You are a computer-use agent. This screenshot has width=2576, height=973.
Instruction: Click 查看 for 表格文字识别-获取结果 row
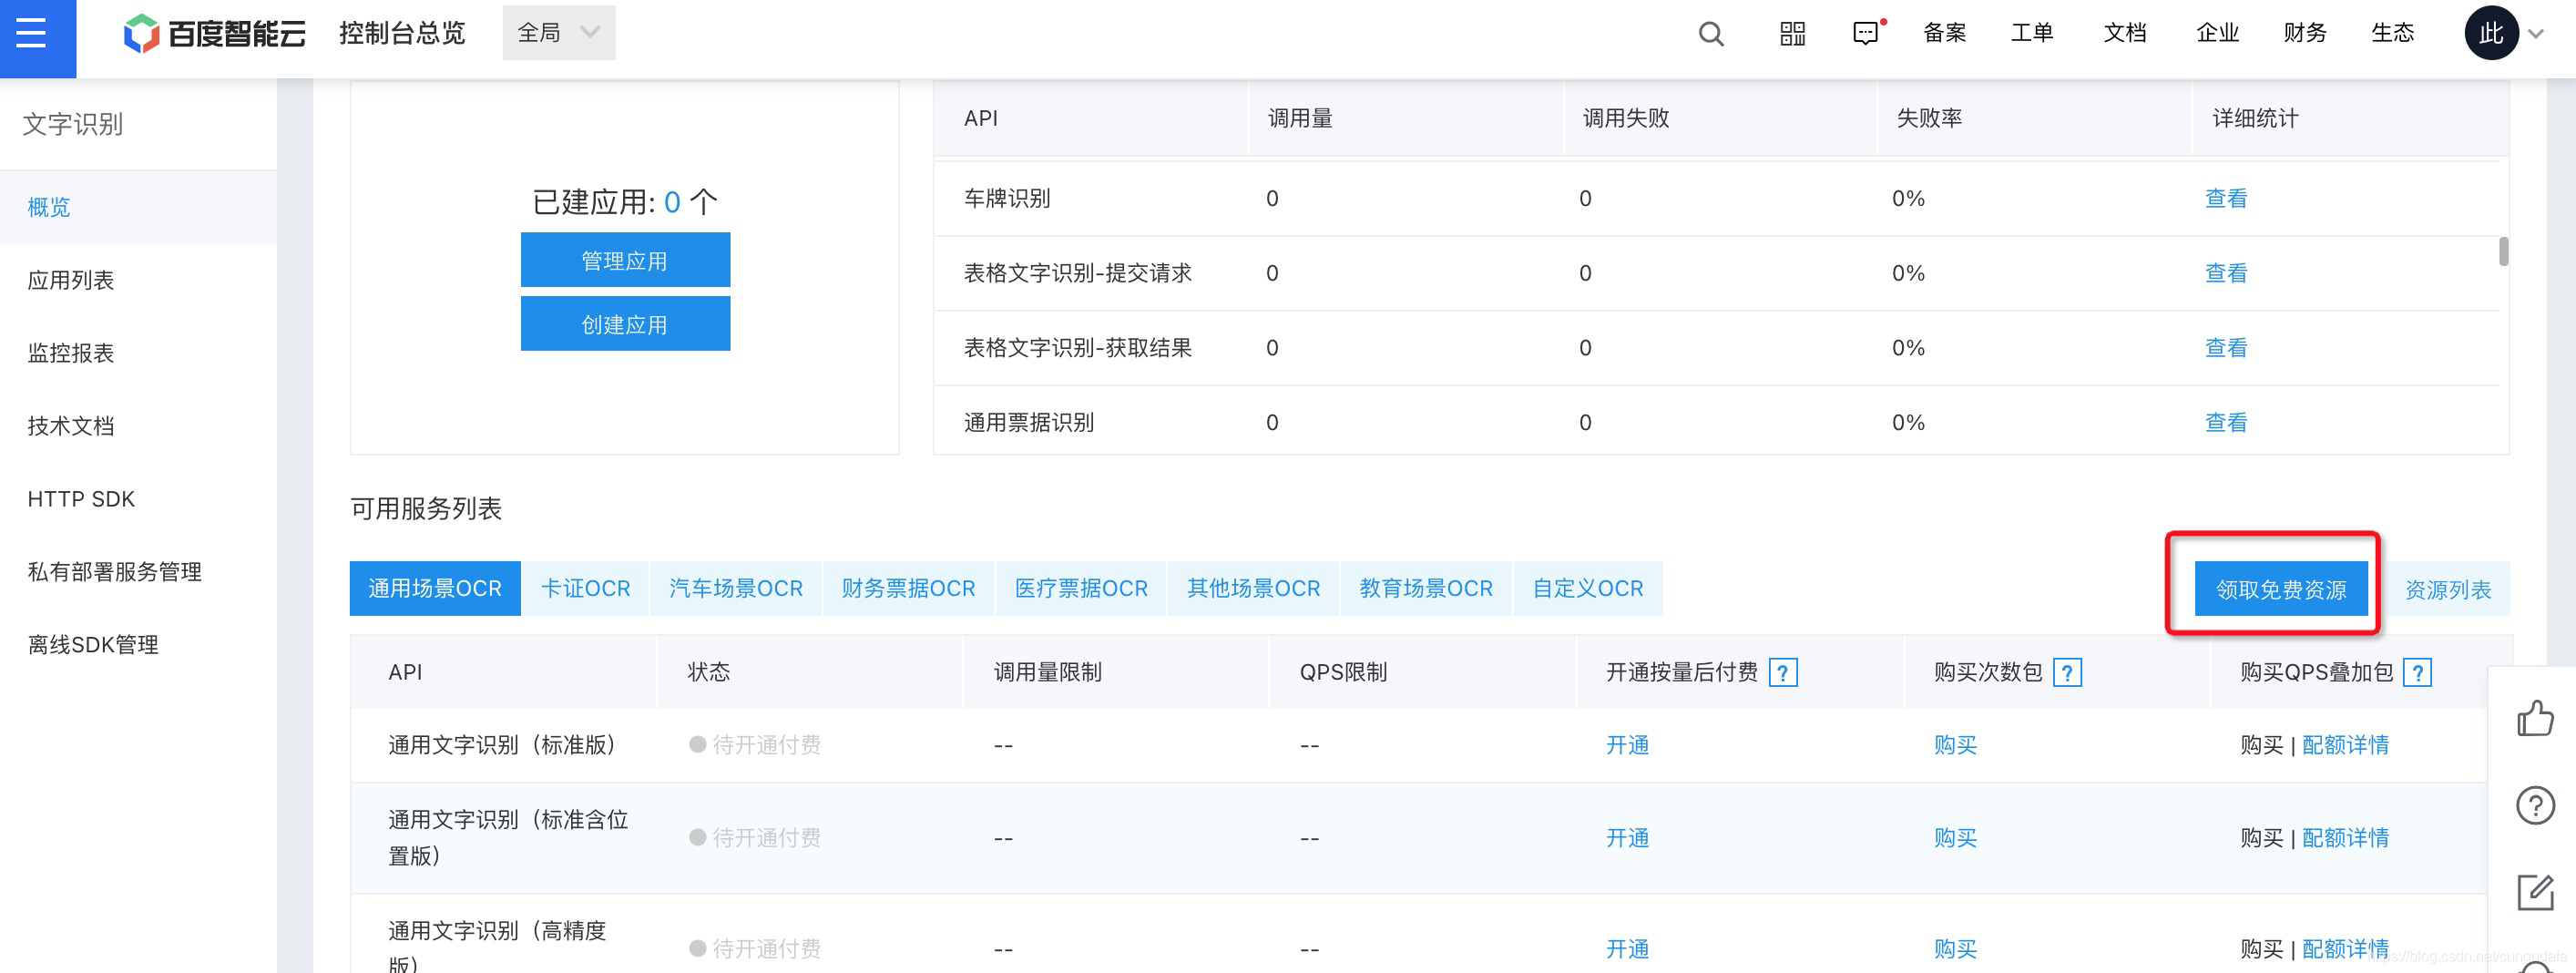tap(2225, 348)
